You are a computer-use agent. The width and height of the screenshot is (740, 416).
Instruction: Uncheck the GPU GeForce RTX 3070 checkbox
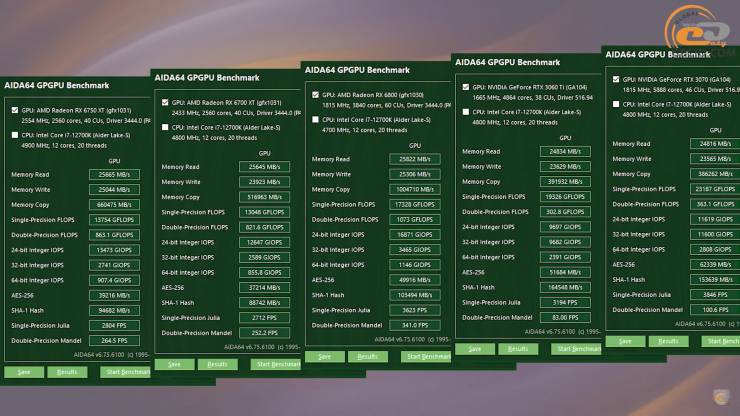click(x=616, y=79)
